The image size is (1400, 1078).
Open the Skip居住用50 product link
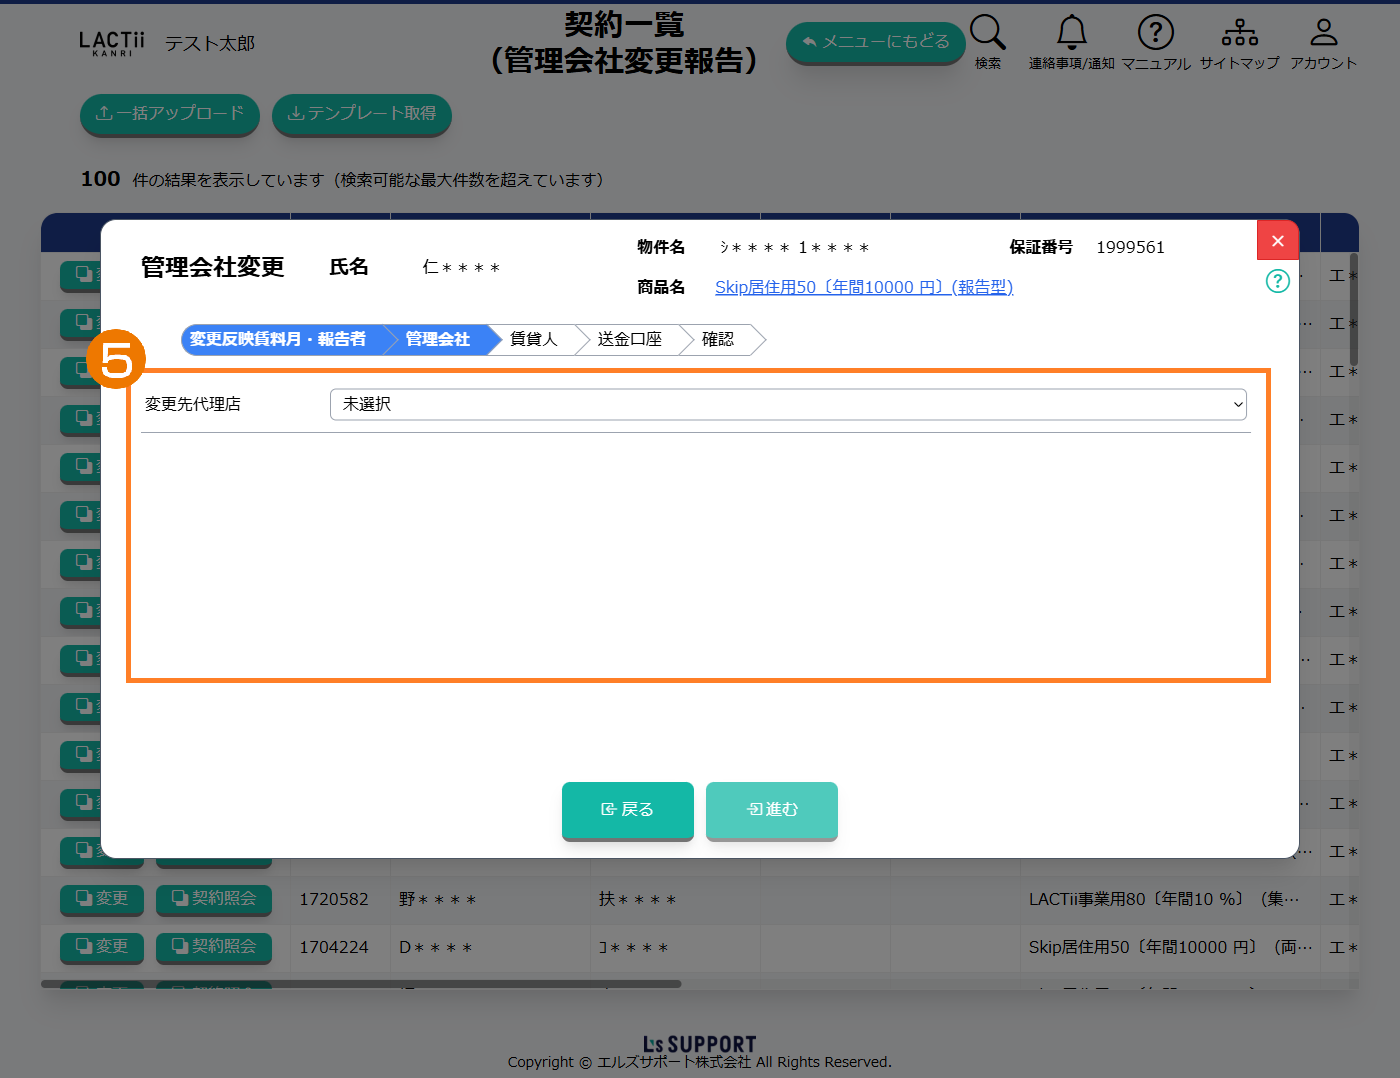coord(863,287)
